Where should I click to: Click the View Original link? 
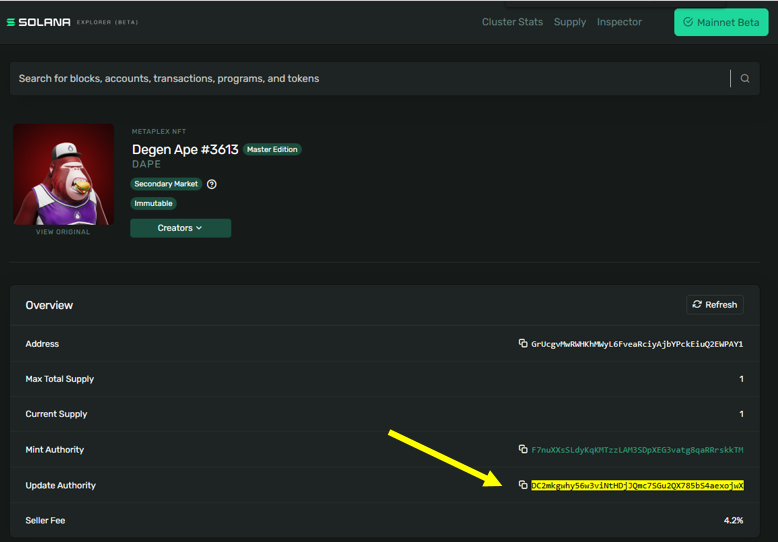tap(63, 232)
